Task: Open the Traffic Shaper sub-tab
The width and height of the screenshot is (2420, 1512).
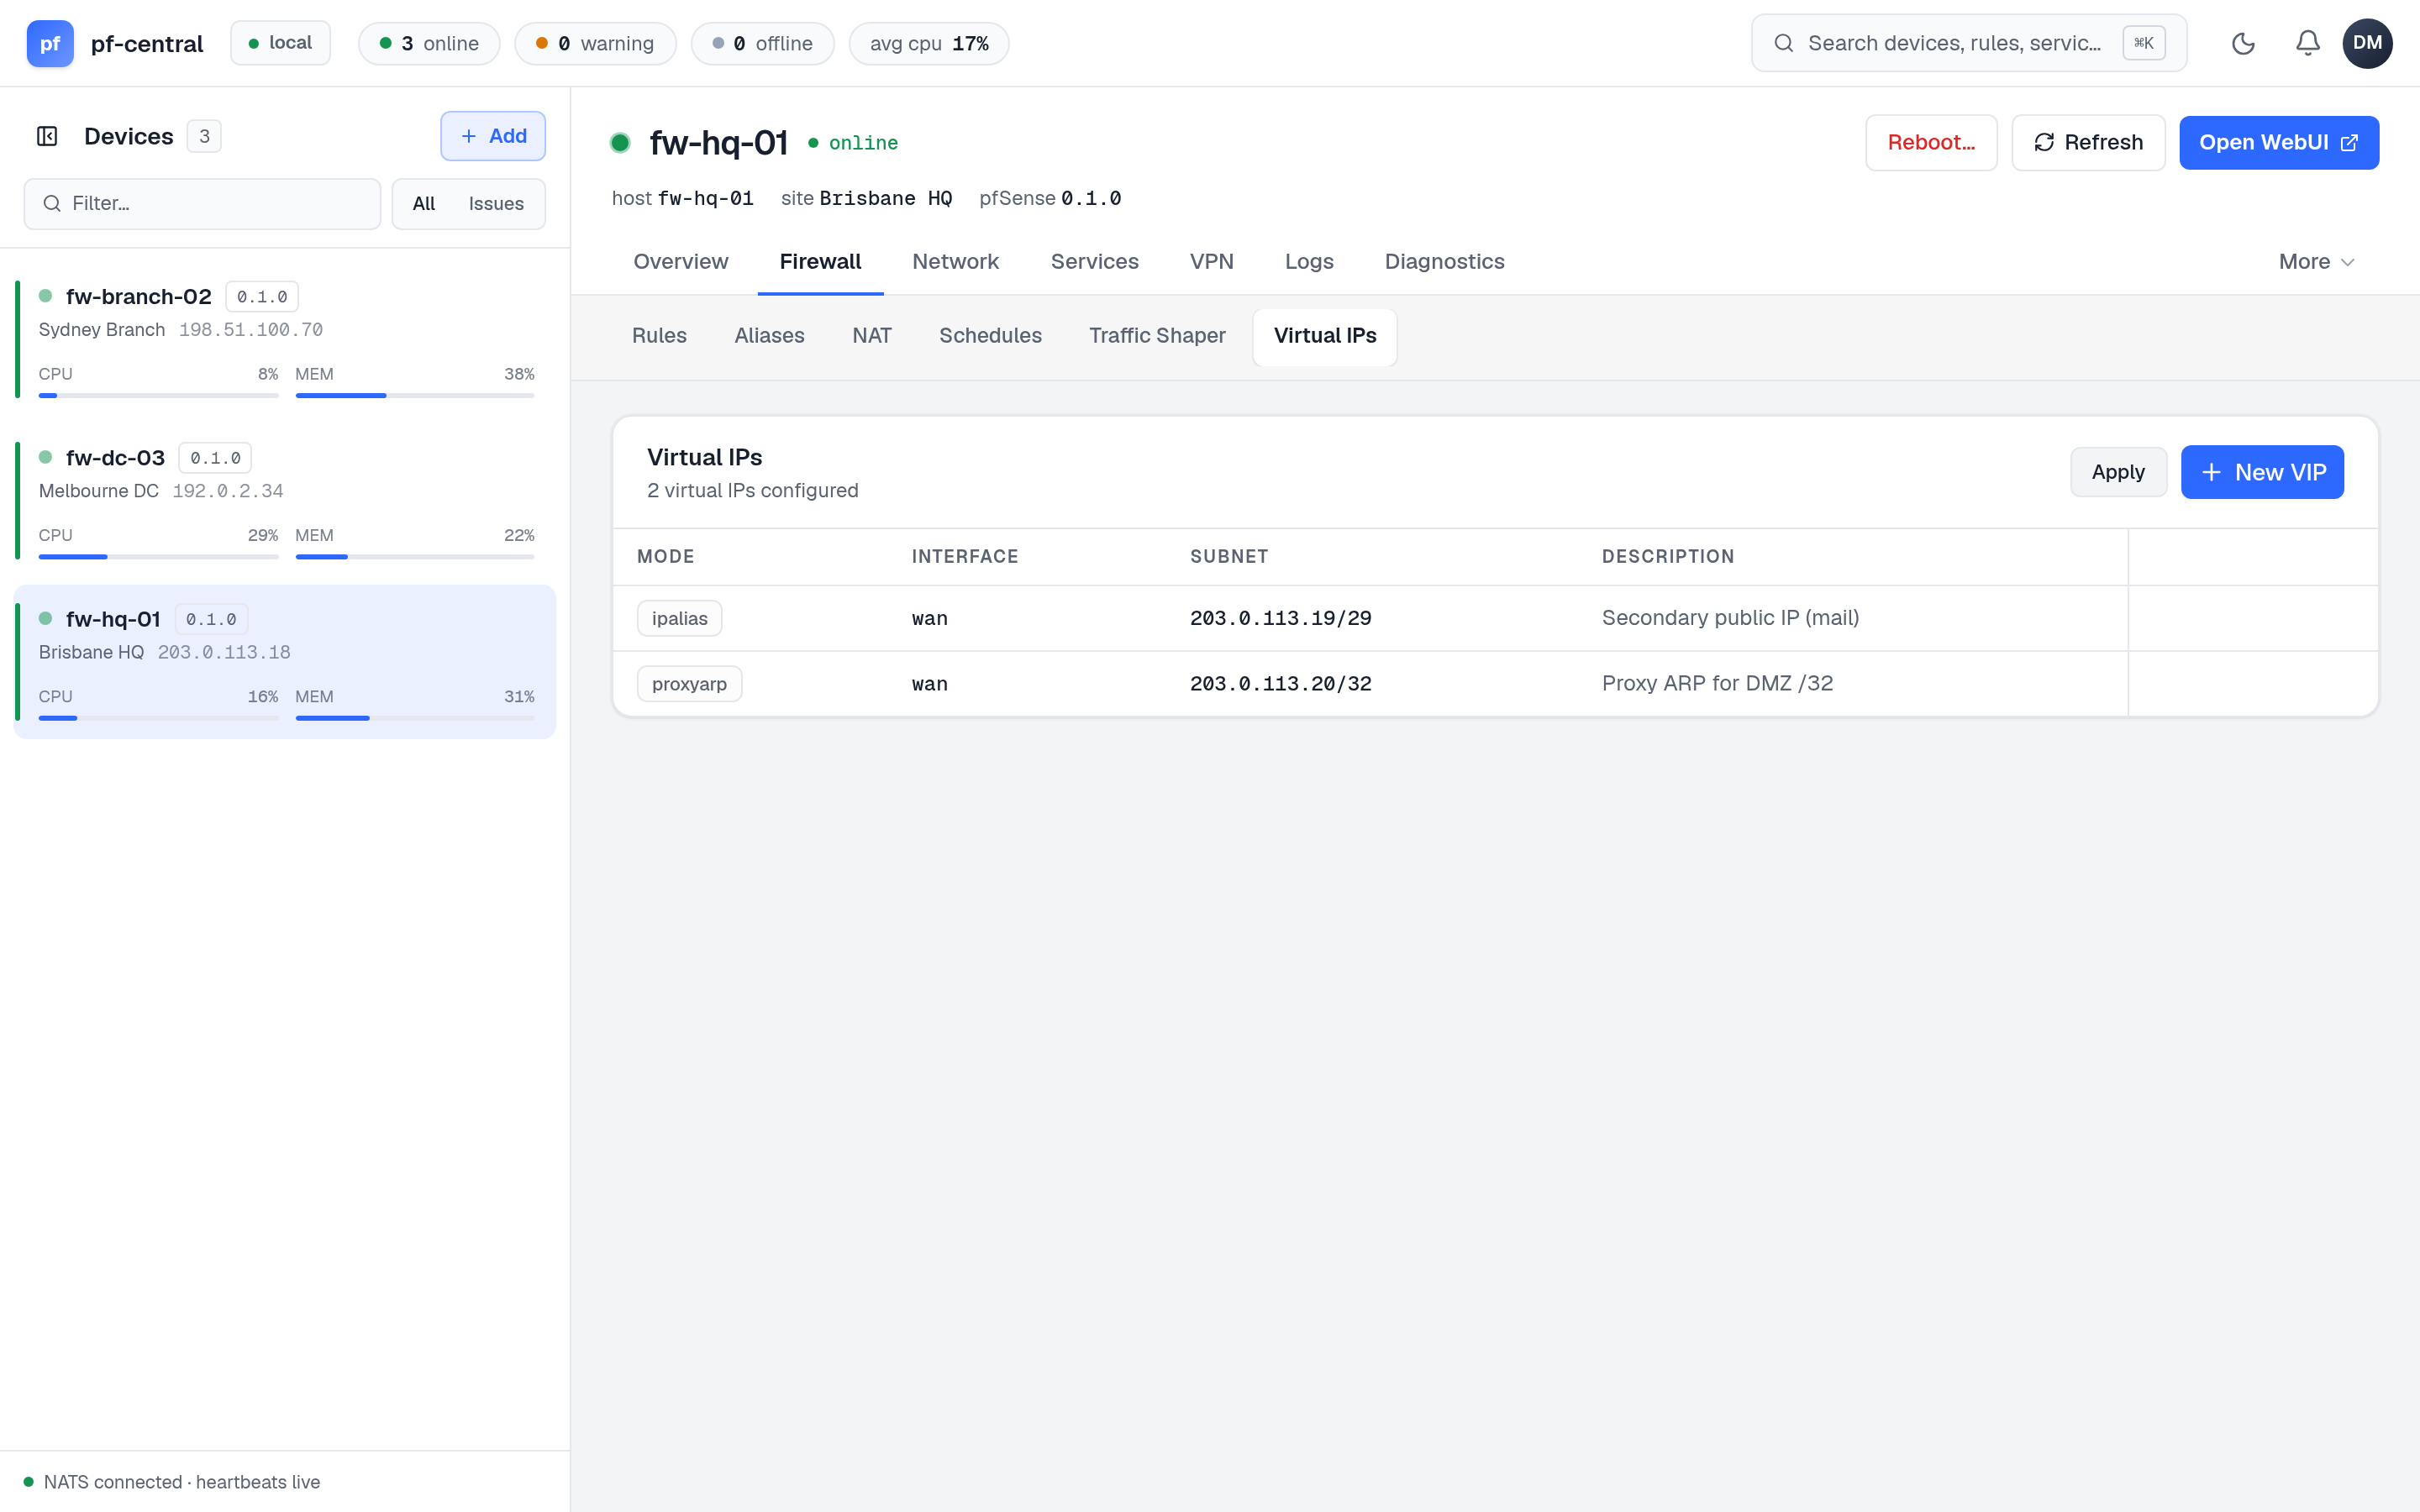Action: pyautogui.click(x=1157, y=336)
